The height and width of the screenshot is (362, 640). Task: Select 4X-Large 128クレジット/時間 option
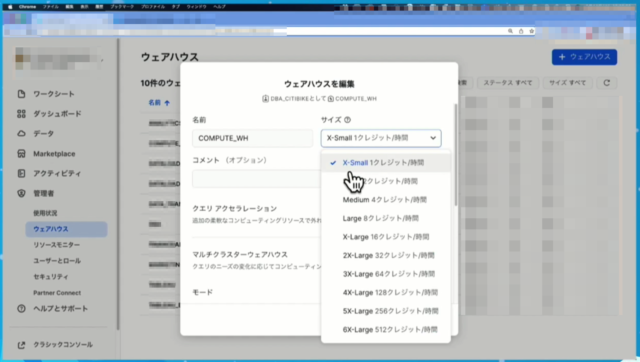pyautogui.click(x=386, y=293)
